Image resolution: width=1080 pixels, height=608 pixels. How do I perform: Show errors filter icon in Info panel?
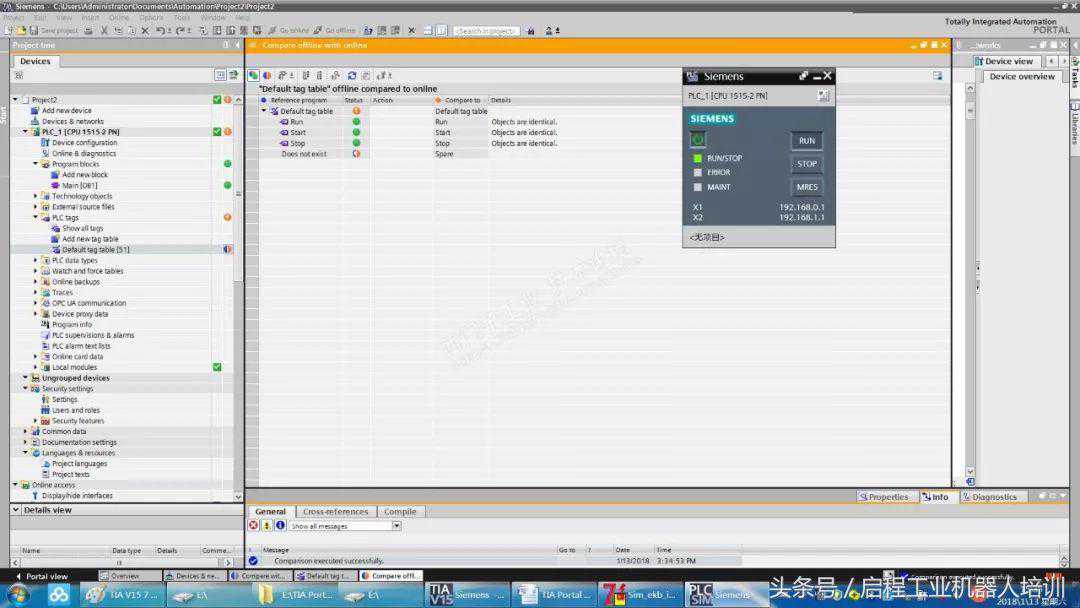(254, 525)
